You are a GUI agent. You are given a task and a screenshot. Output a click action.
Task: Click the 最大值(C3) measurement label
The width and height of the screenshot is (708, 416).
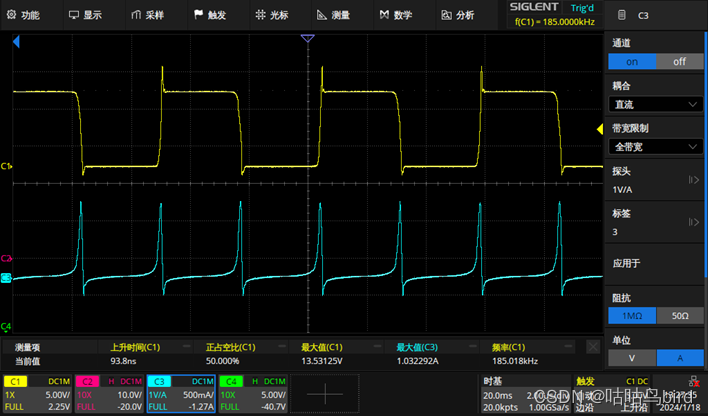pos(417,347)
